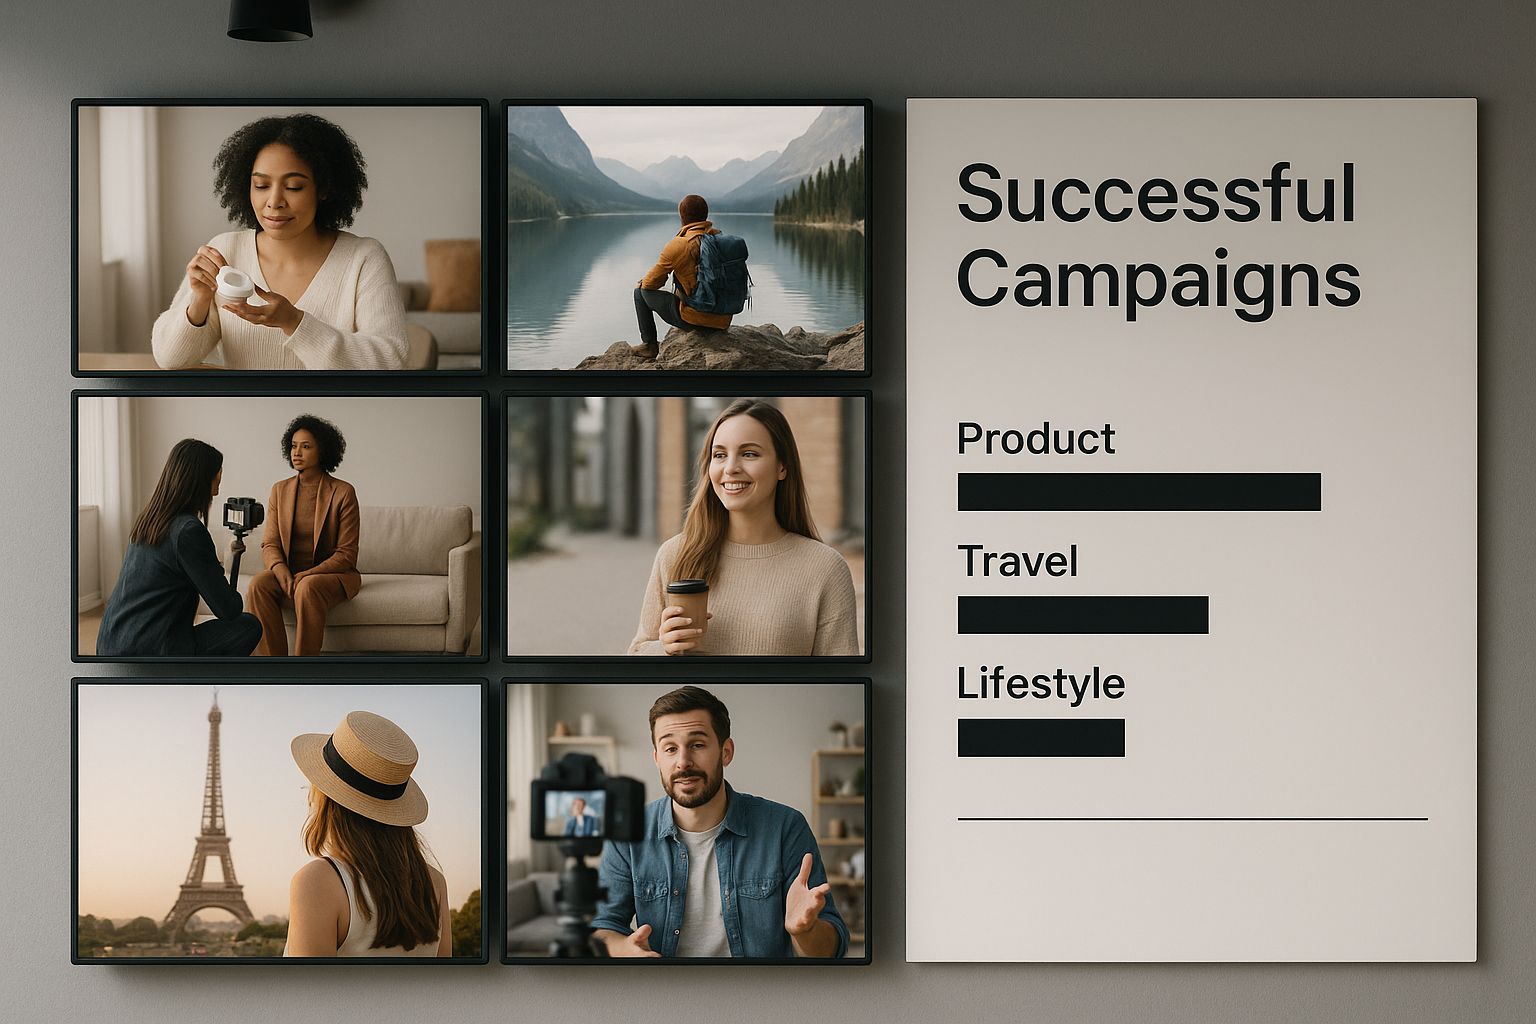
Task: Select the woman holding coffee photo
Action: tap(685, 526)
